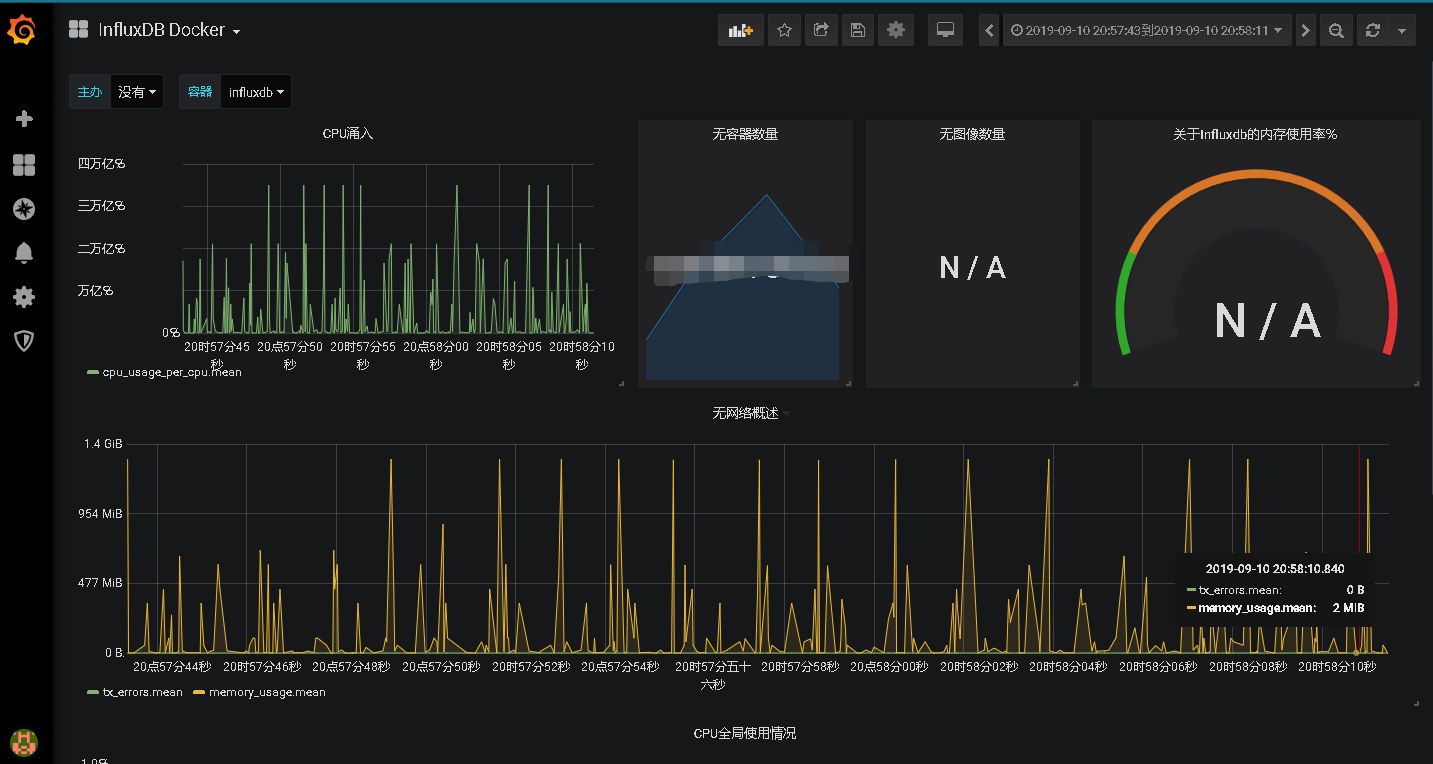Screen dimensions: 1433x764
Task: Click the Add panel toolbar icon
Action: [x=741, y=30]
